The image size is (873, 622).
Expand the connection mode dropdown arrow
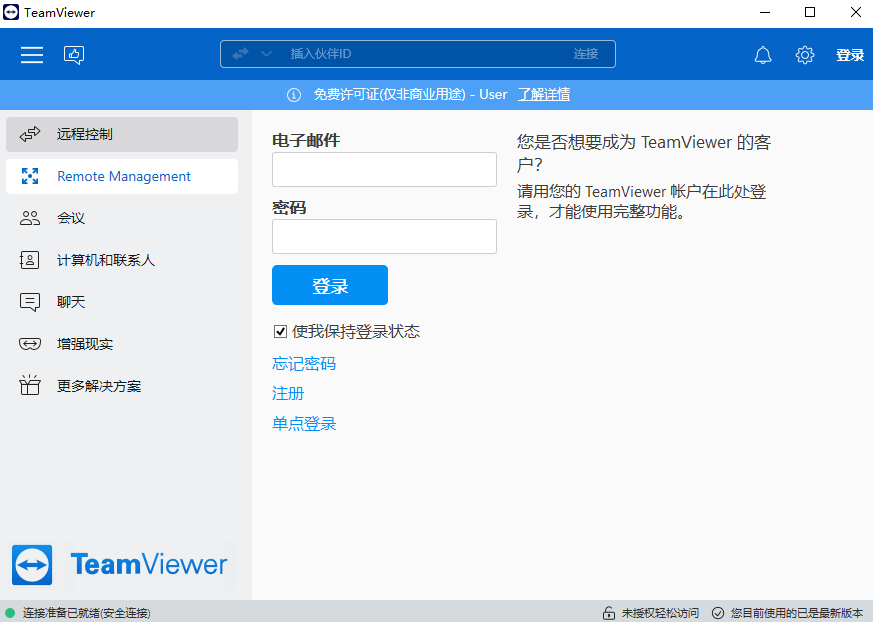tap(264, 54)
